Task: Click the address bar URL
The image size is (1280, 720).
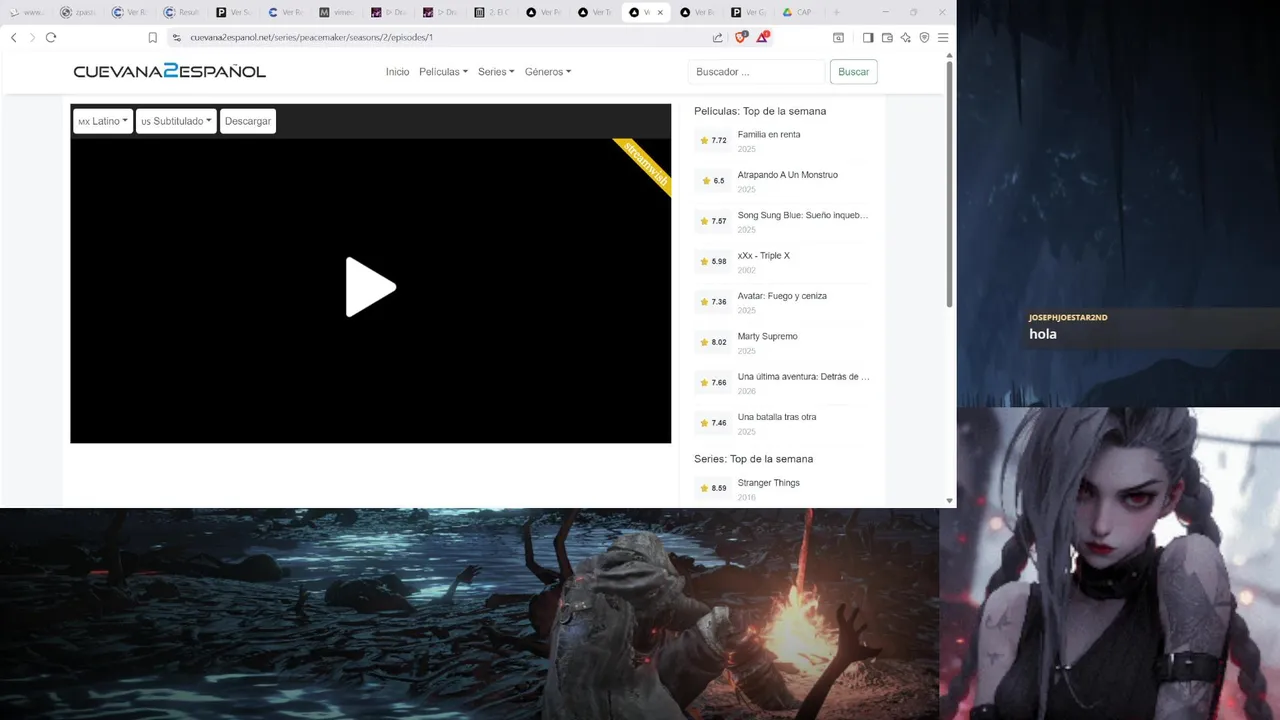Action: 311,38
